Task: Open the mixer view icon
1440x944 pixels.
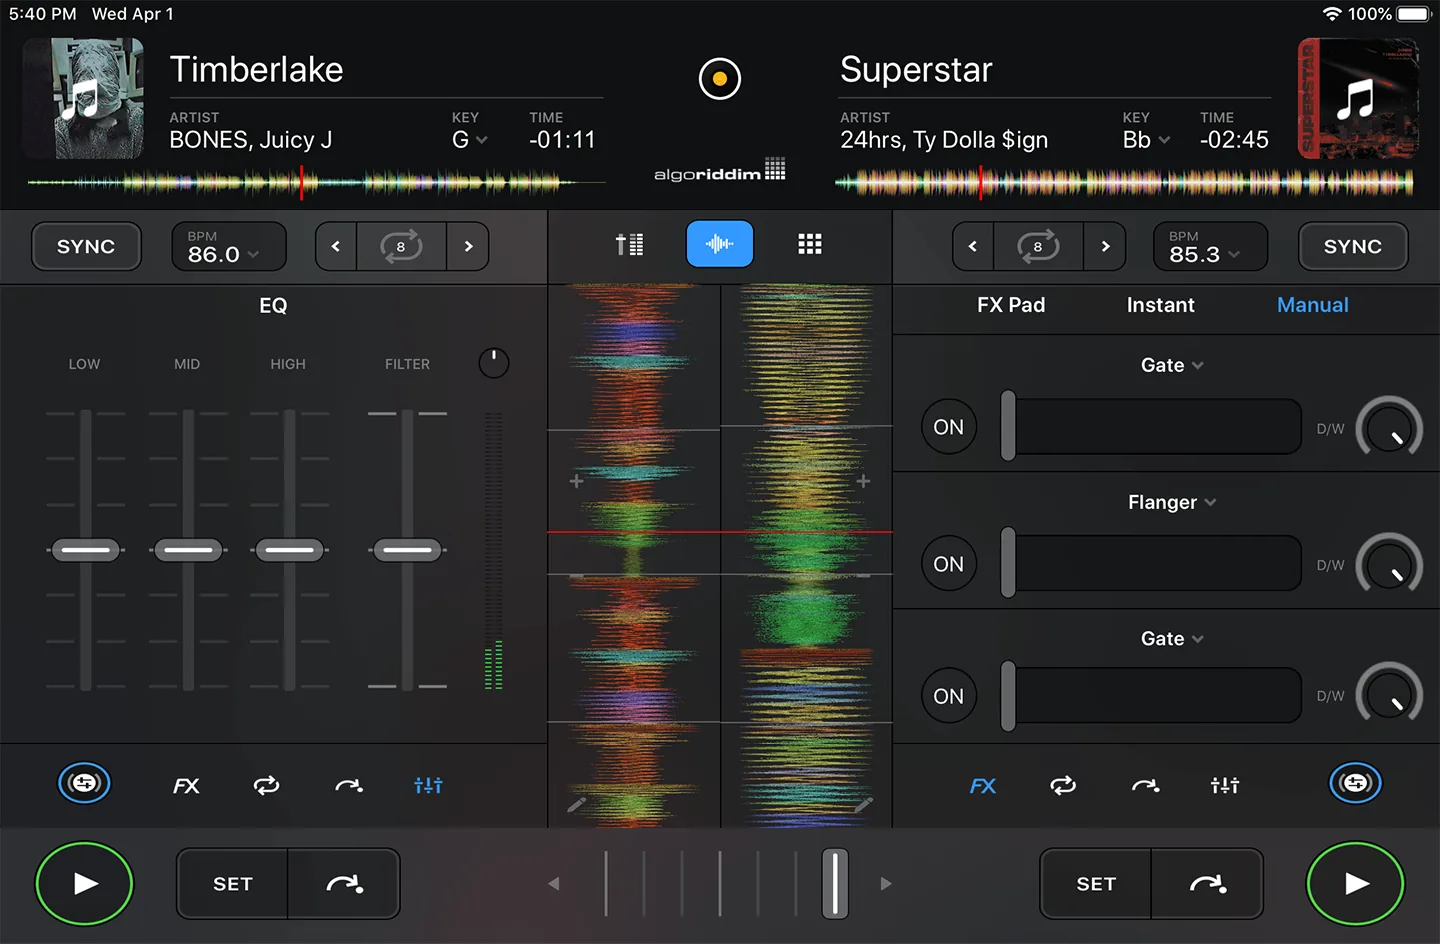Action: click(629, 245)
